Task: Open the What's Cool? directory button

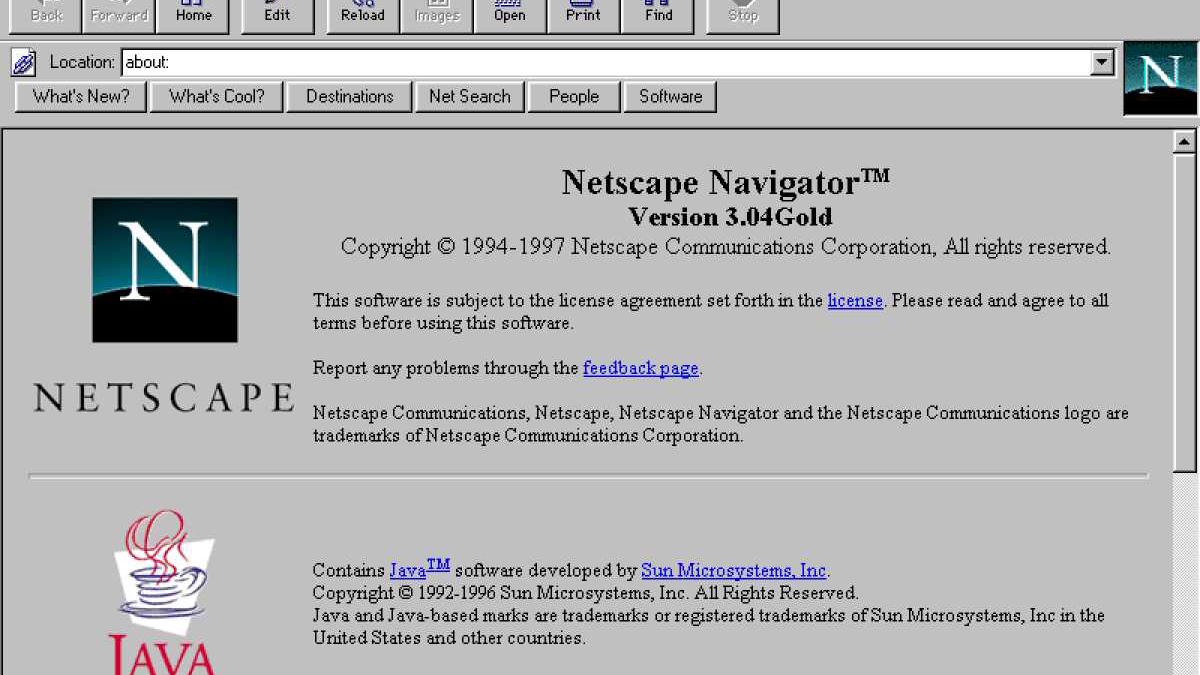Action: coord(217,97)
